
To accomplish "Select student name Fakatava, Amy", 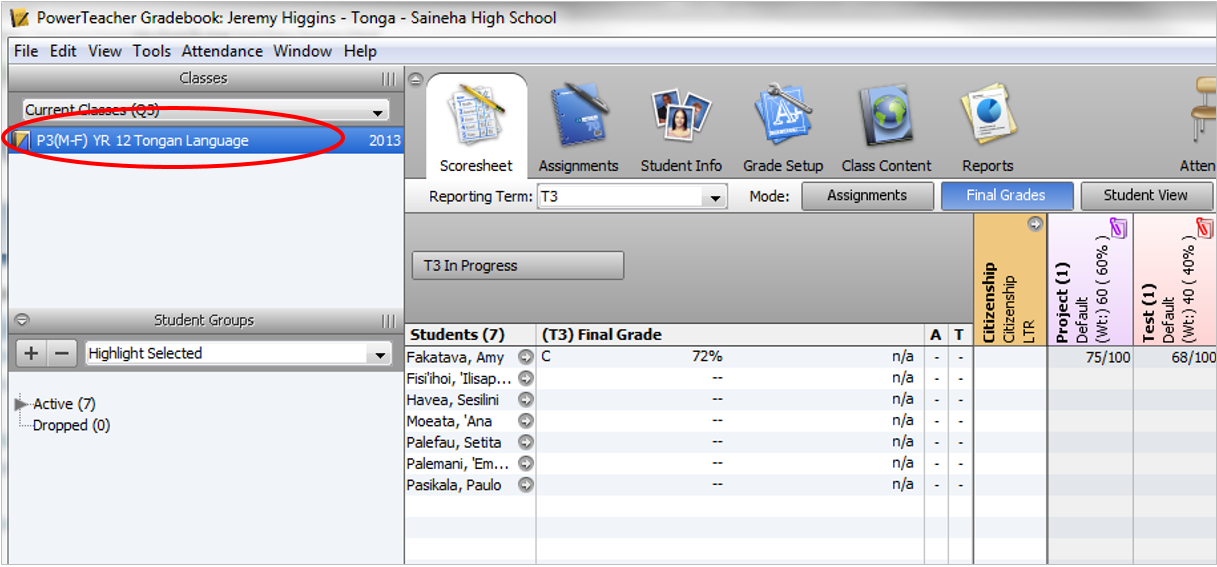I will [x=457, y=357].
